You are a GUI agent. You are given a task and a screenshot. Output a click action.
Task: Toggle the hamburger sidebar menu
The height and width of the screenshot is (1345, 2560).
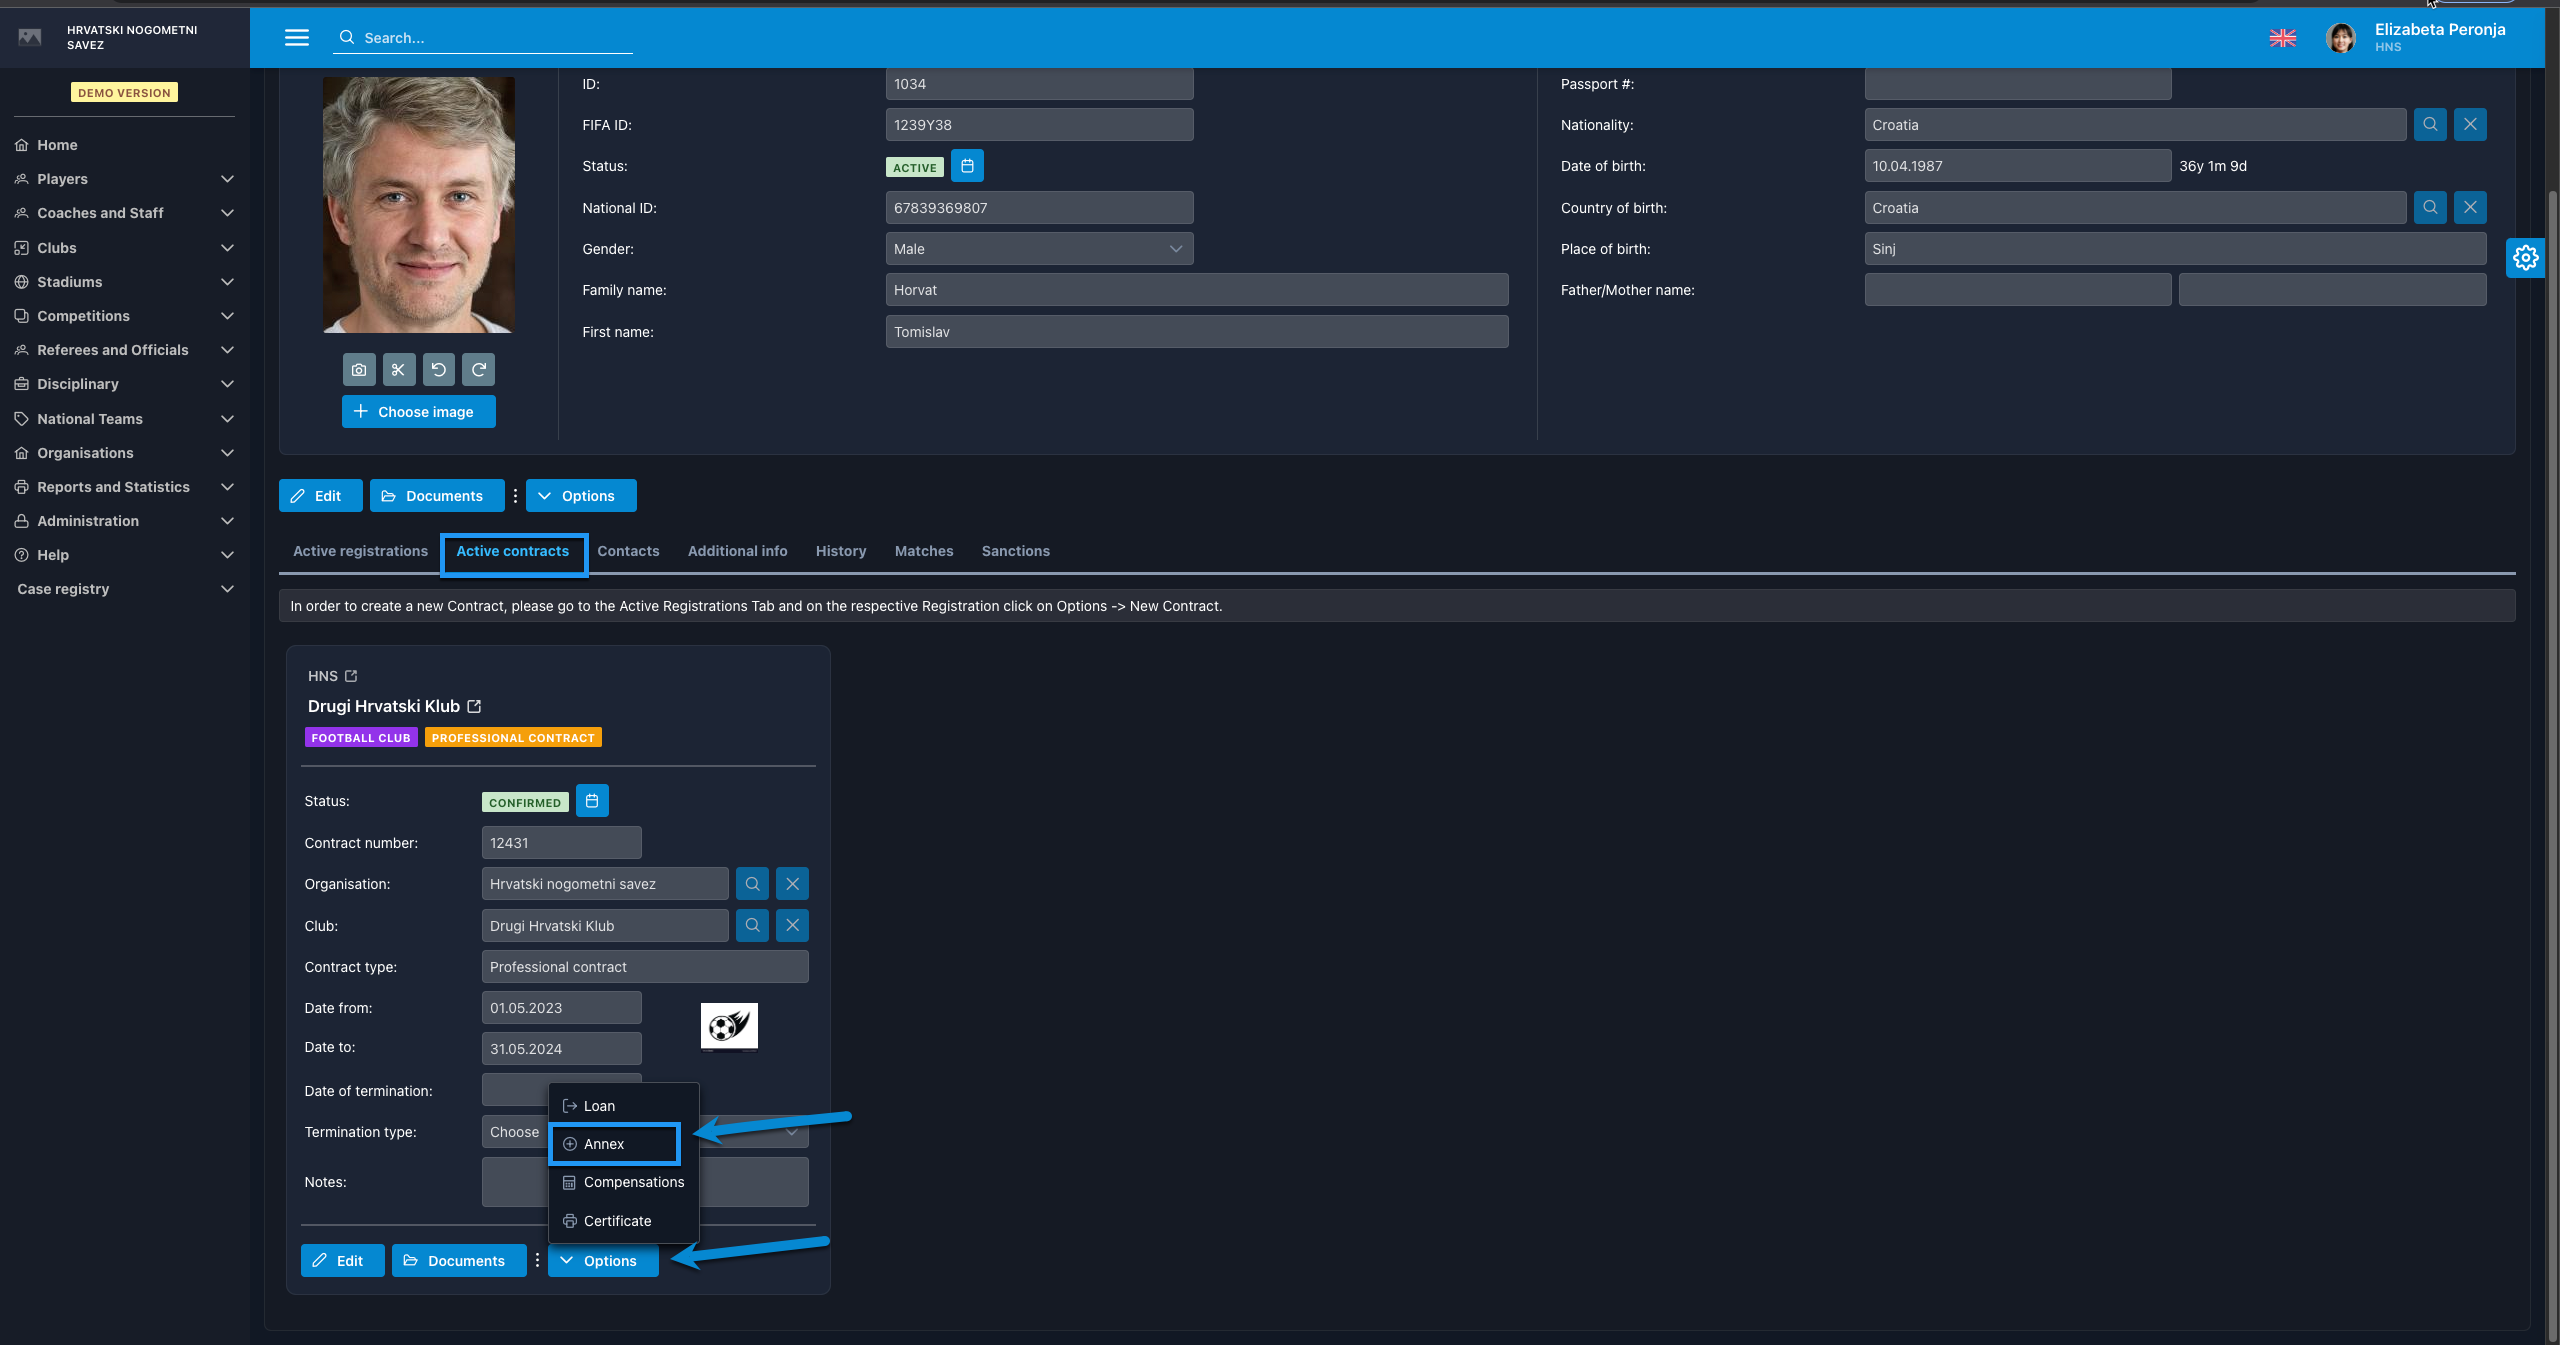297,38
